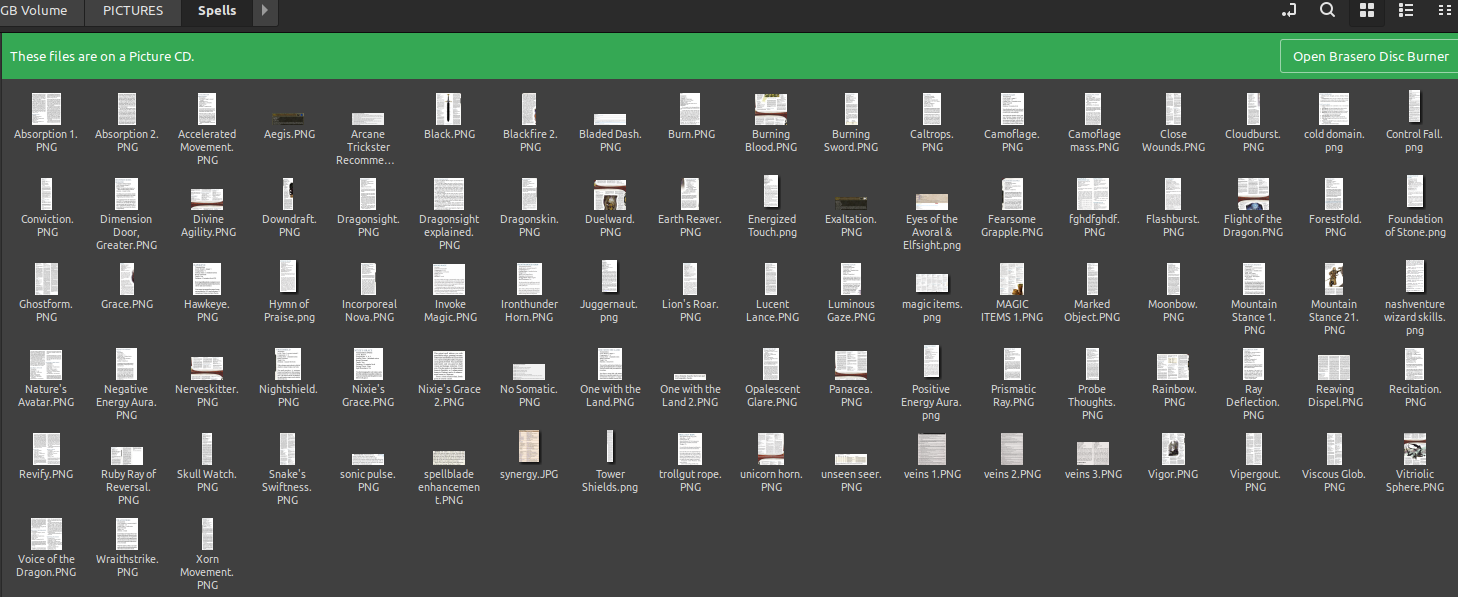Select the Duelward.PNG file
Image resolution: width=1458 pixels, height=597 pixels.
click(x=610, y=208)
